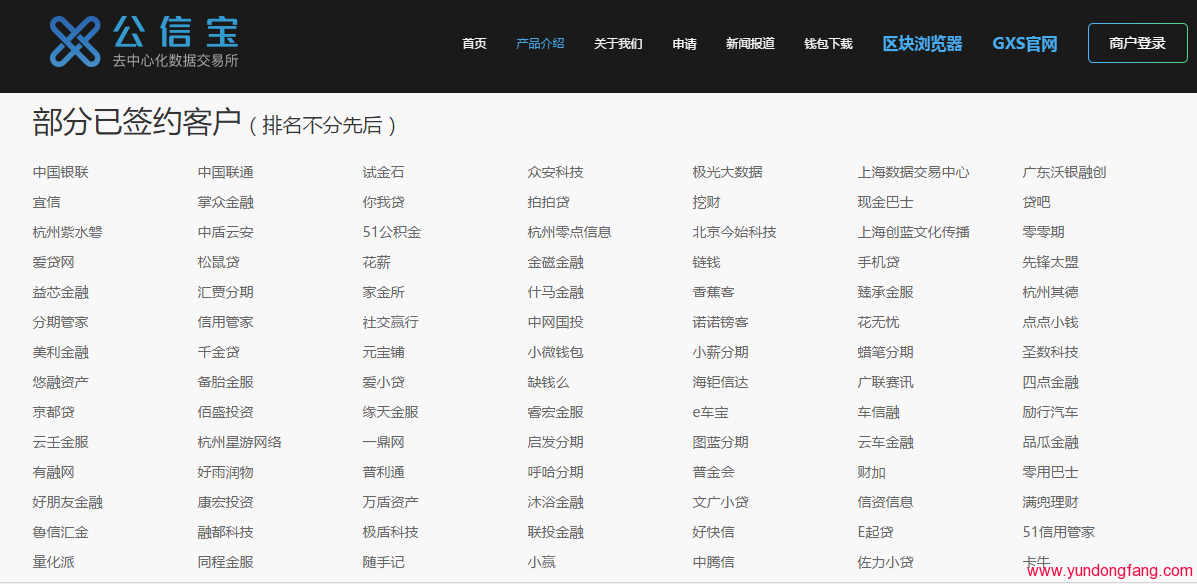This screenshot has width=1197, height=584.
Task: Select 产品介绍 in the navigation menu
Action: click(x=540, y=43)
